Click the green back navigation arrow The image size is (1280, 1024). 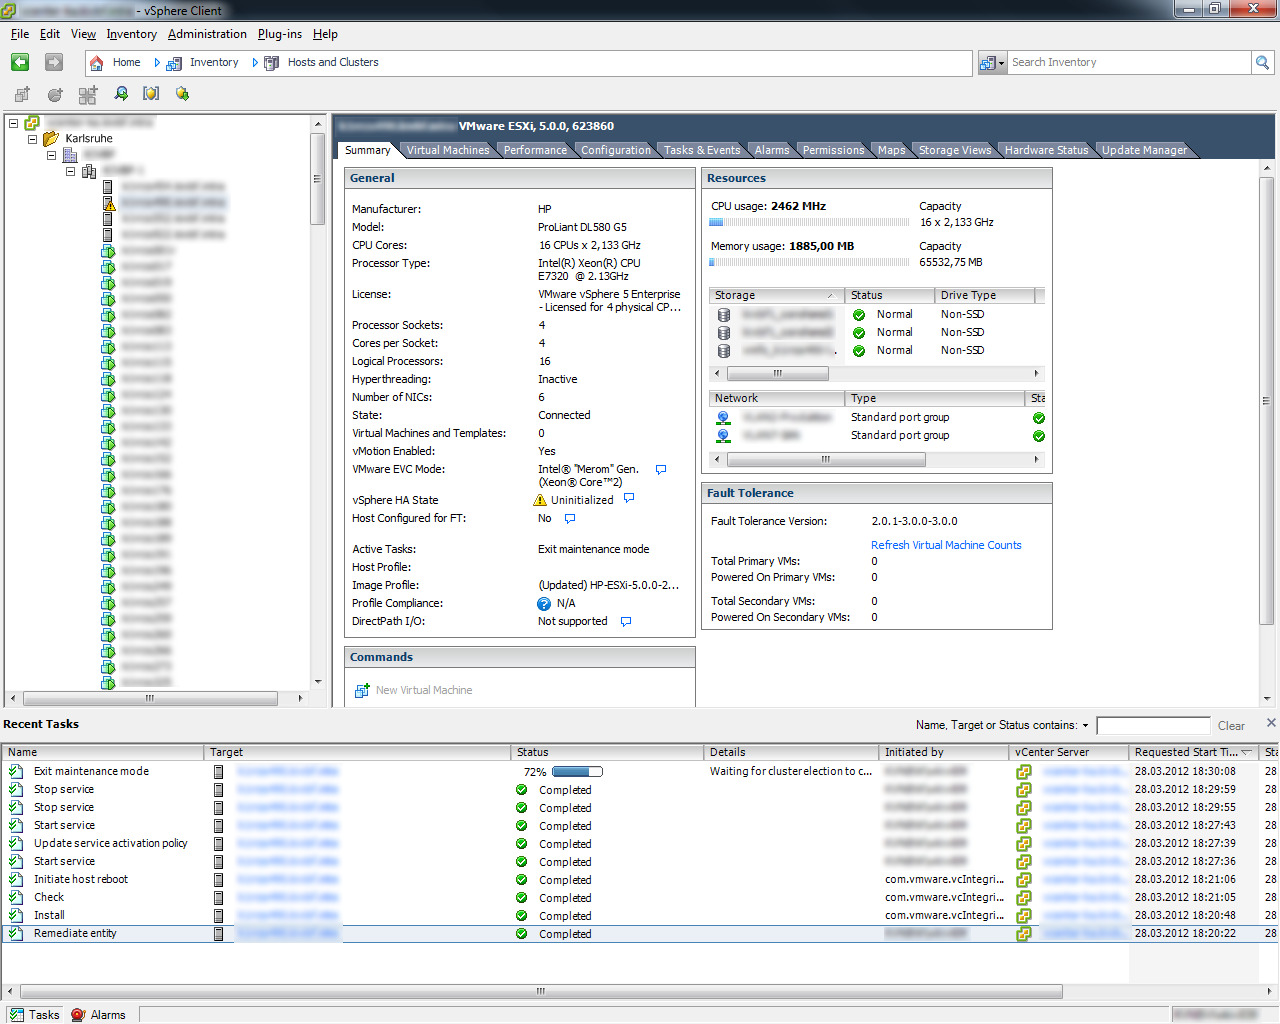point(20,62)
